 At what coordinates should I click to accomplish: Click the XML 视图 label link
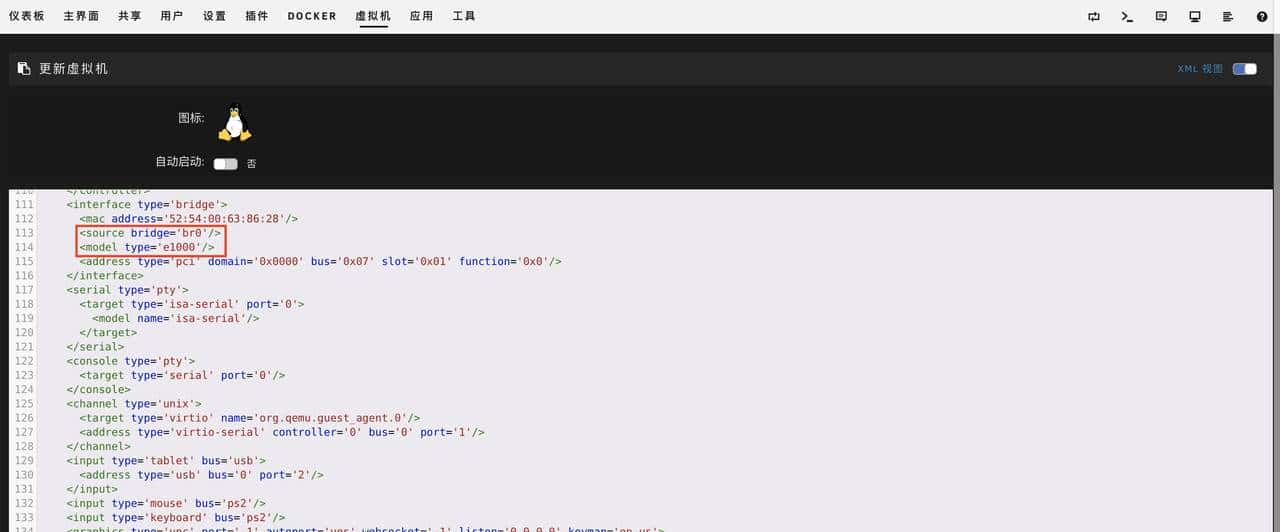[x=1200, y=69]
